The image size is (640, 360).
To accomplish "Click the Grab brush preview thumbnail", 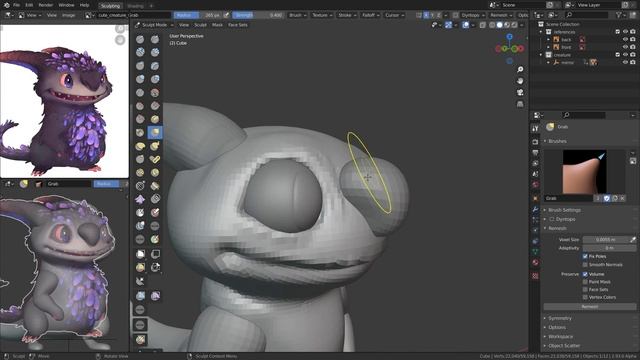I will [584, 171].
